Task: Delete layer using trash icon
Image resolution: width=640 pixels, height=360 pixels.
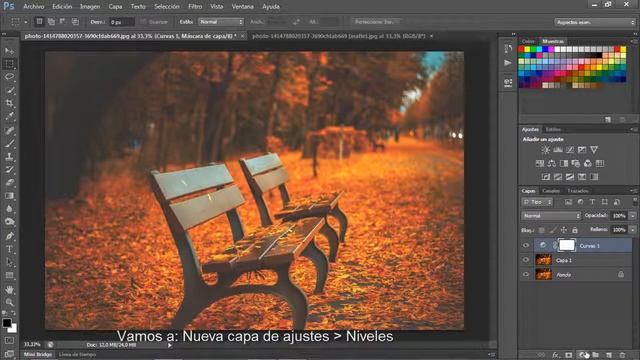Action: (622, 355)
